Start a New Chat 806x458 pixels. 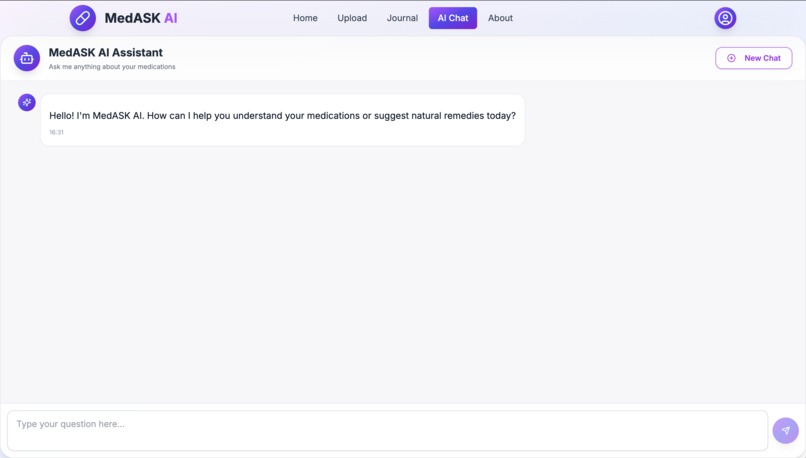click(754, 58)
